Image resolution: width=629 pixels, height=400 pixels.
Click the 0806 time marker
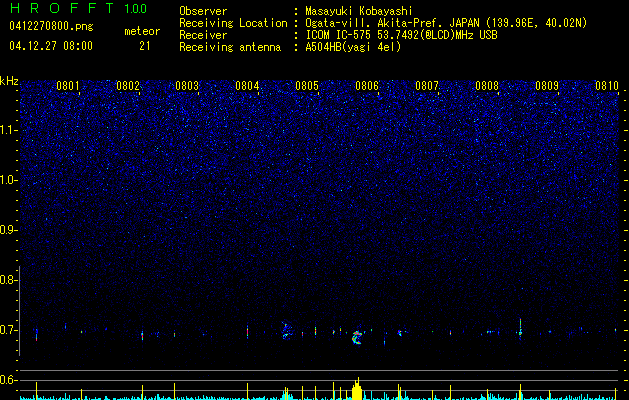367,86
